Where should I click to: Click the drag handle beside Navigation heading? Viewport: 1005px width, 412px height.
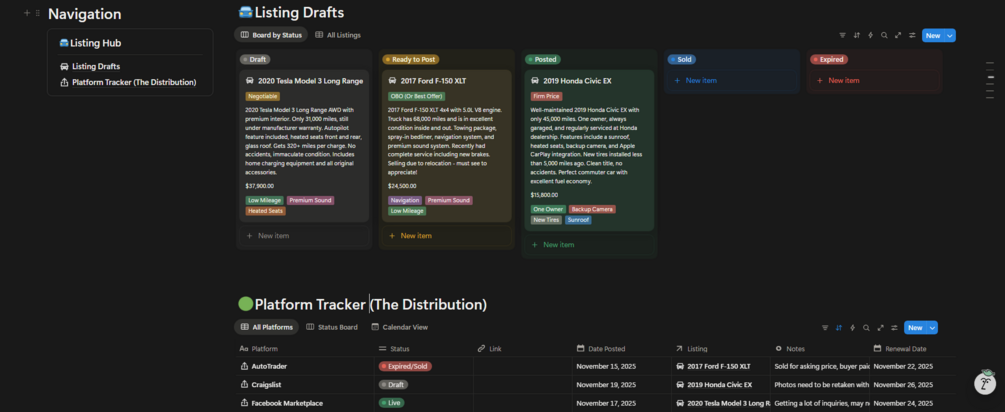click(38, 13)
